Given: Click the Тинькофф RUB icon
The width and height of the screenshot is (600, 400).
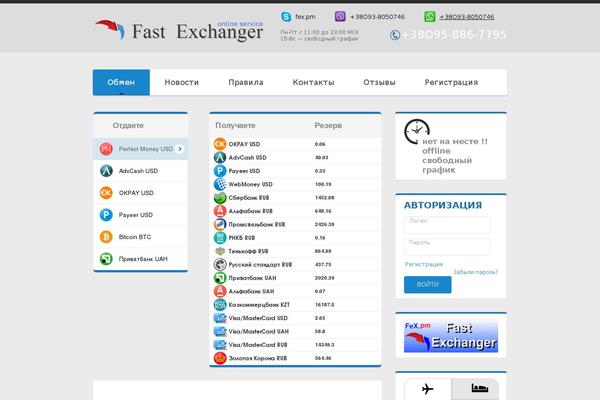Looking at the screenshot, I should (x=220, y=251).
